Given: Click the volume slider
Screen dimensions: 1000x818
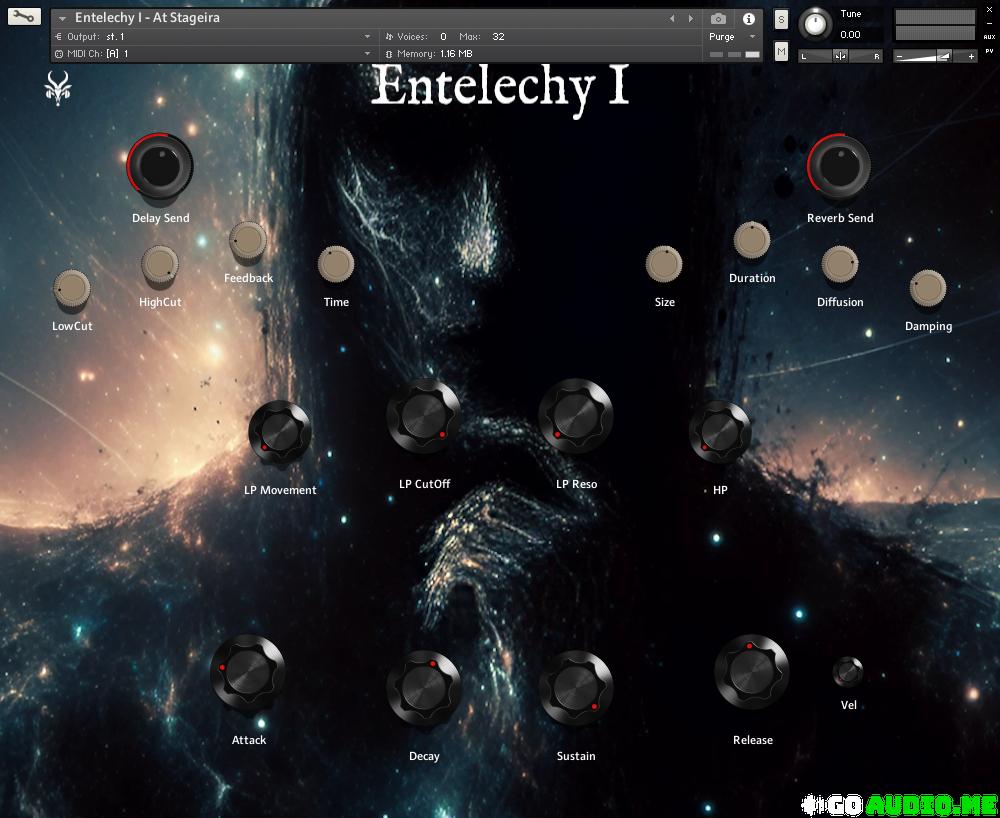Looking at the screenshot, I should point(935,56).
